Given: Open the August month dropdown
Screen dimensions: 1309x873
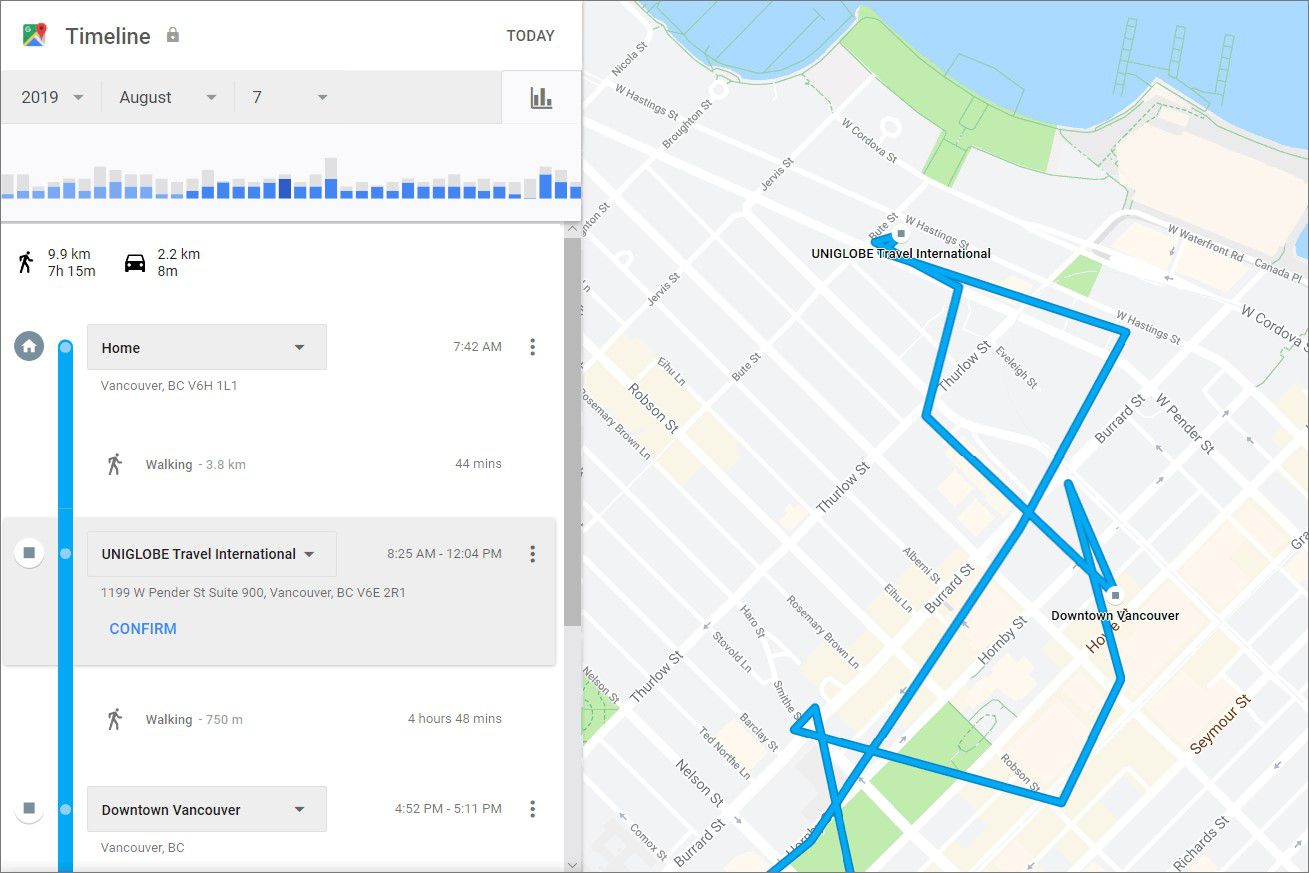Looking at the screenshot, I should pyautogui.click(x=168, y=97).
